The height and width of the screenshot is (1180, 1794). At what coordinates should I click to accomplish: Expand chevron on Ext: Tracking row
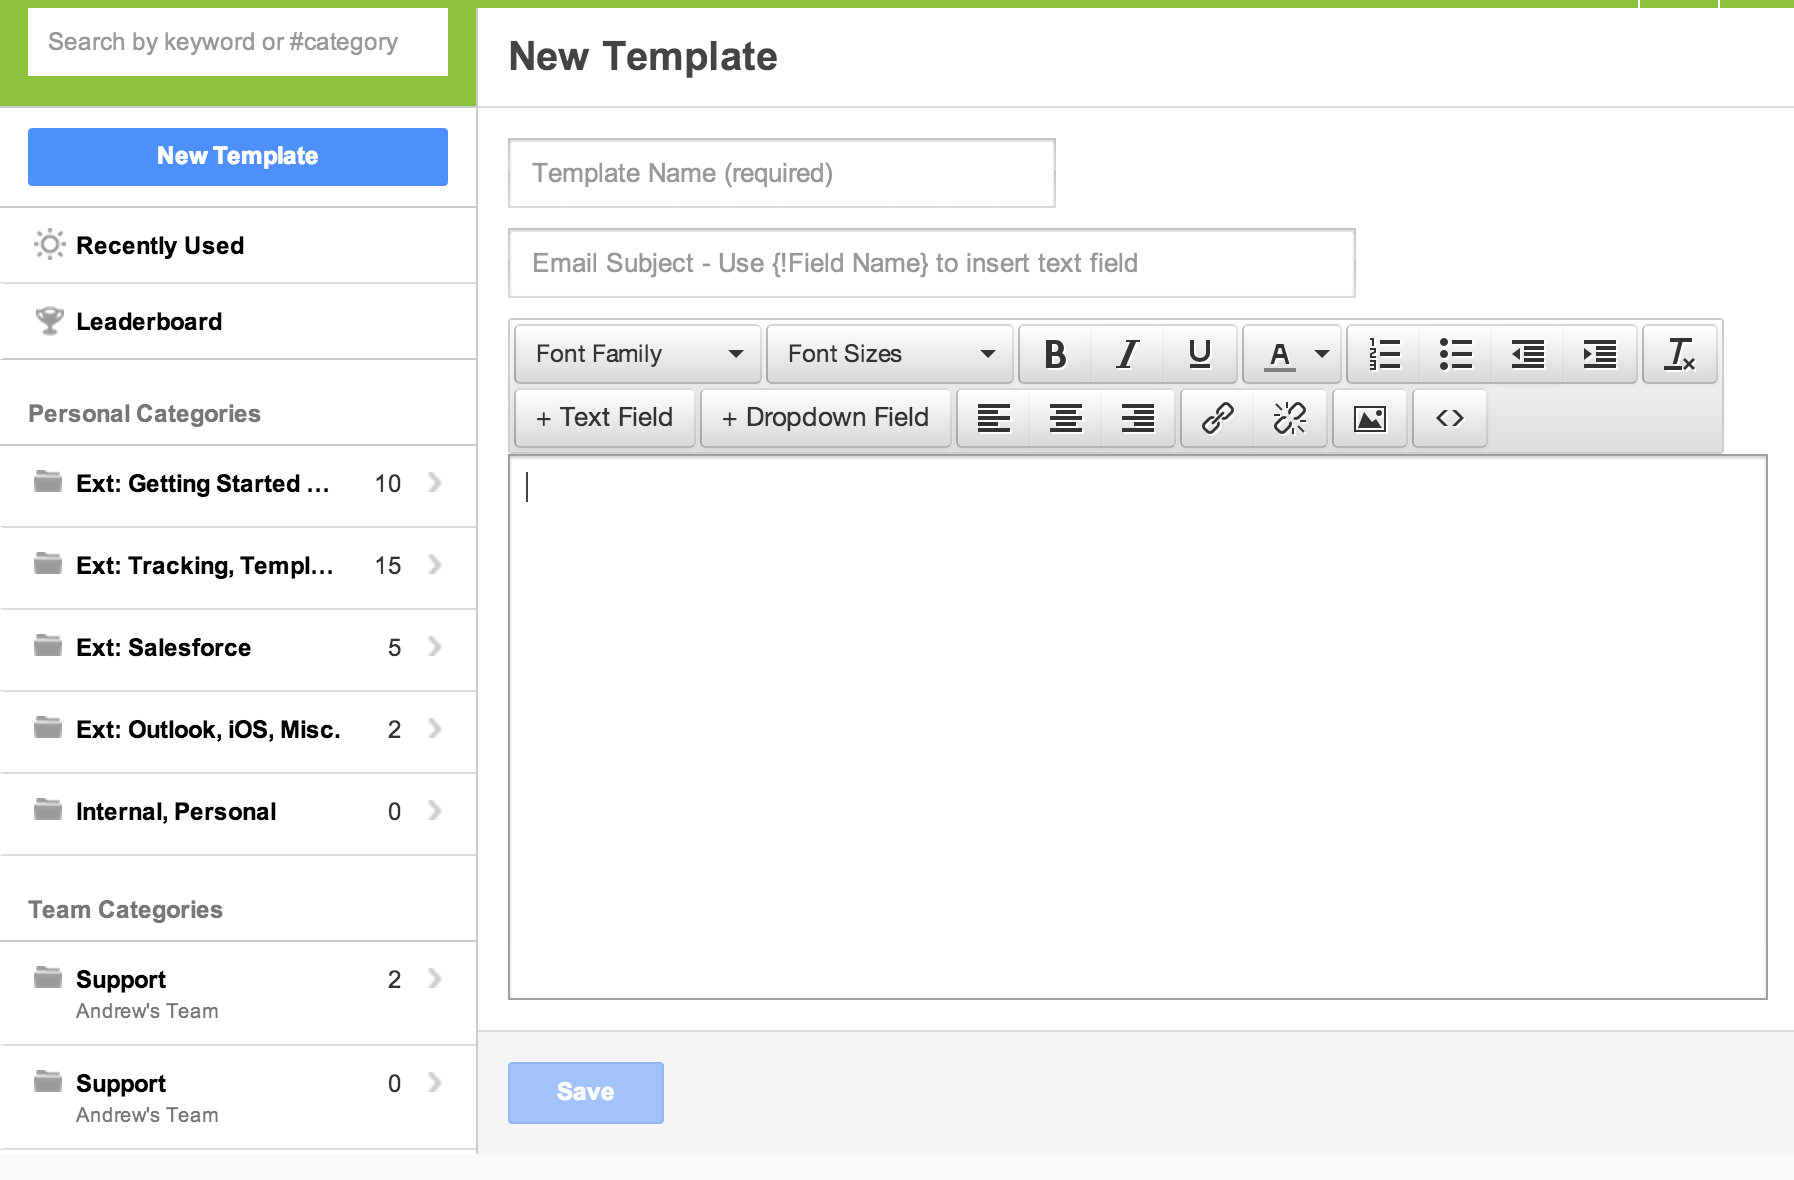(435, 565)
